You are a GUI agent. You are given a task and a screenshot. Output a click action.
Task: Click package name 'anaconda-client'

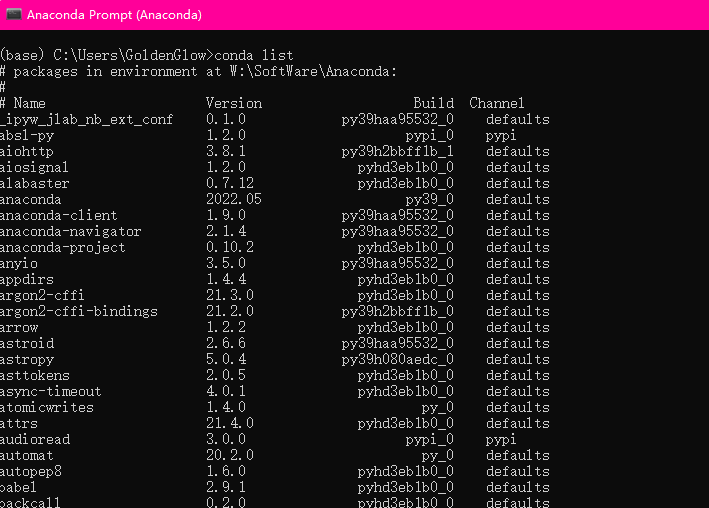click(59, 215)
